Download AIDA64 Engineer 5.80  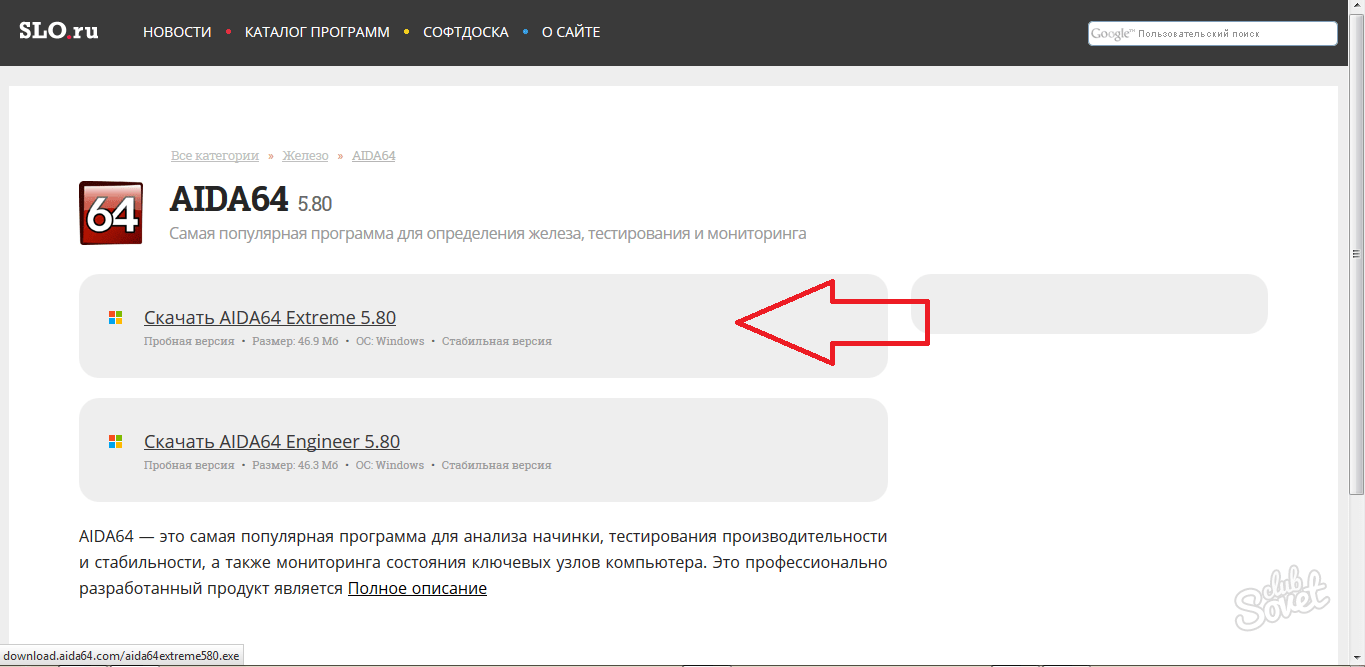pos(272,442)
